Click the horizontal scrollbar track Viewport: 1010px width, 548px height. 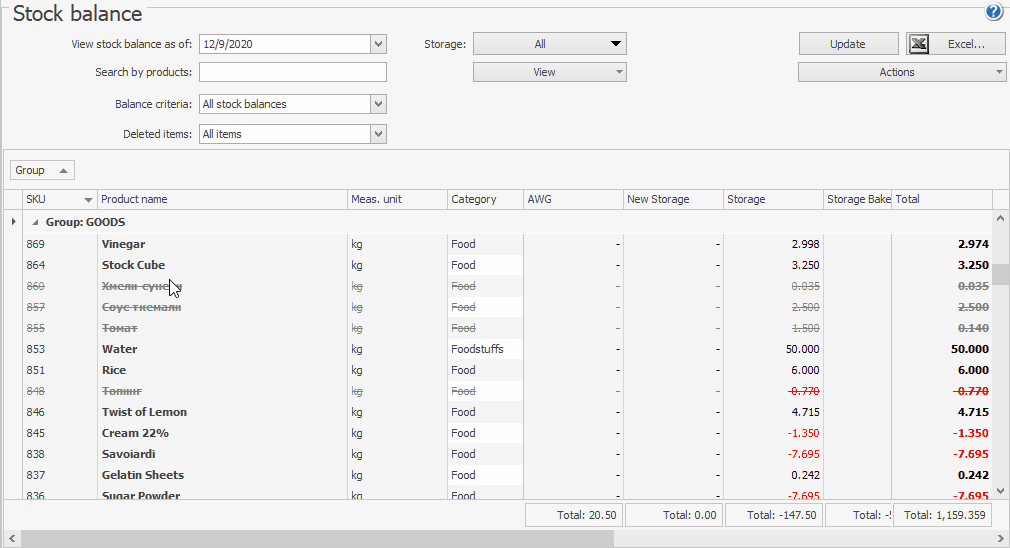tap(800, 539)
